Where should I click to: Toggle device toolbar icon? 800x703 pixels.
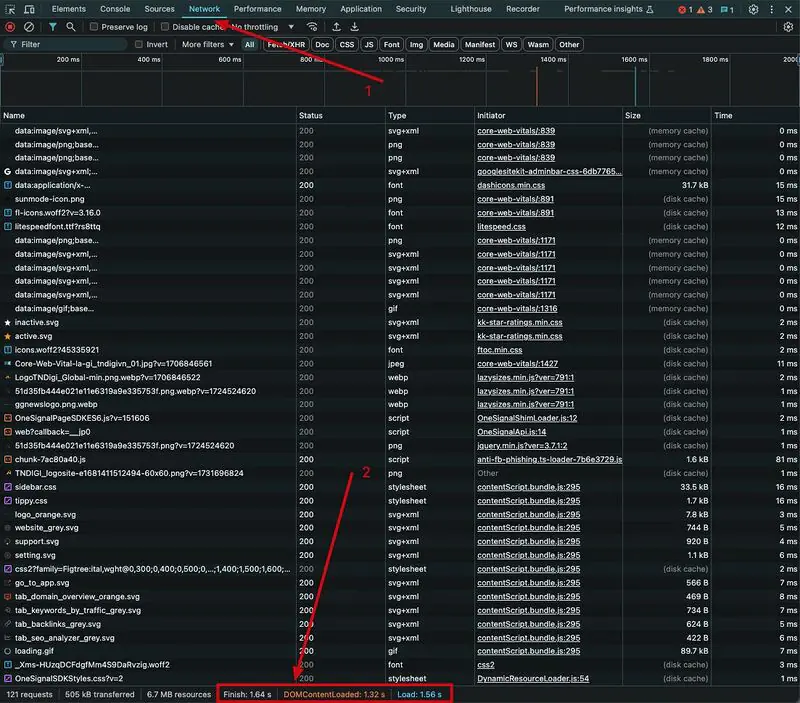(x=29, y=9)
